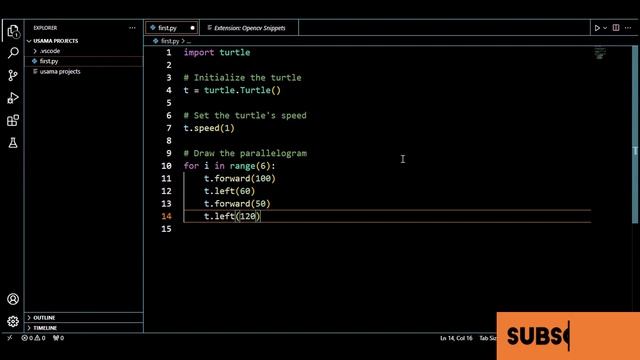Click 't.forward(50)' code line
This screenshot has height=360, width=640.
tap(237, 204)
